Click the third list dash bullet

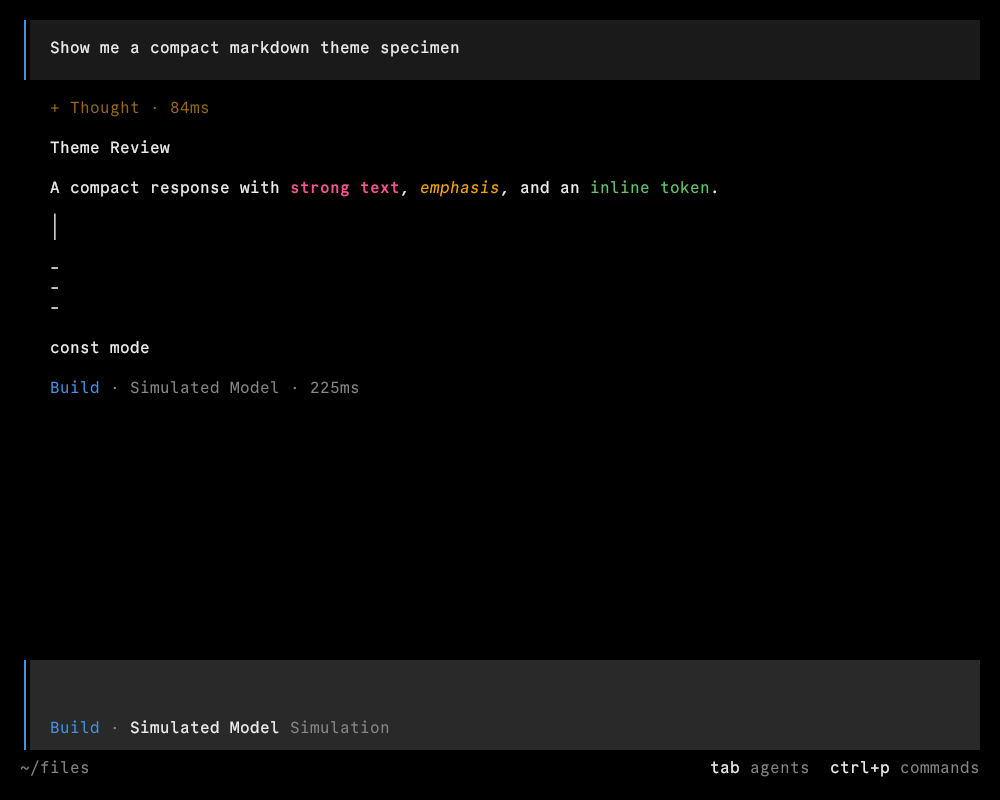click(x=55, y=307)
